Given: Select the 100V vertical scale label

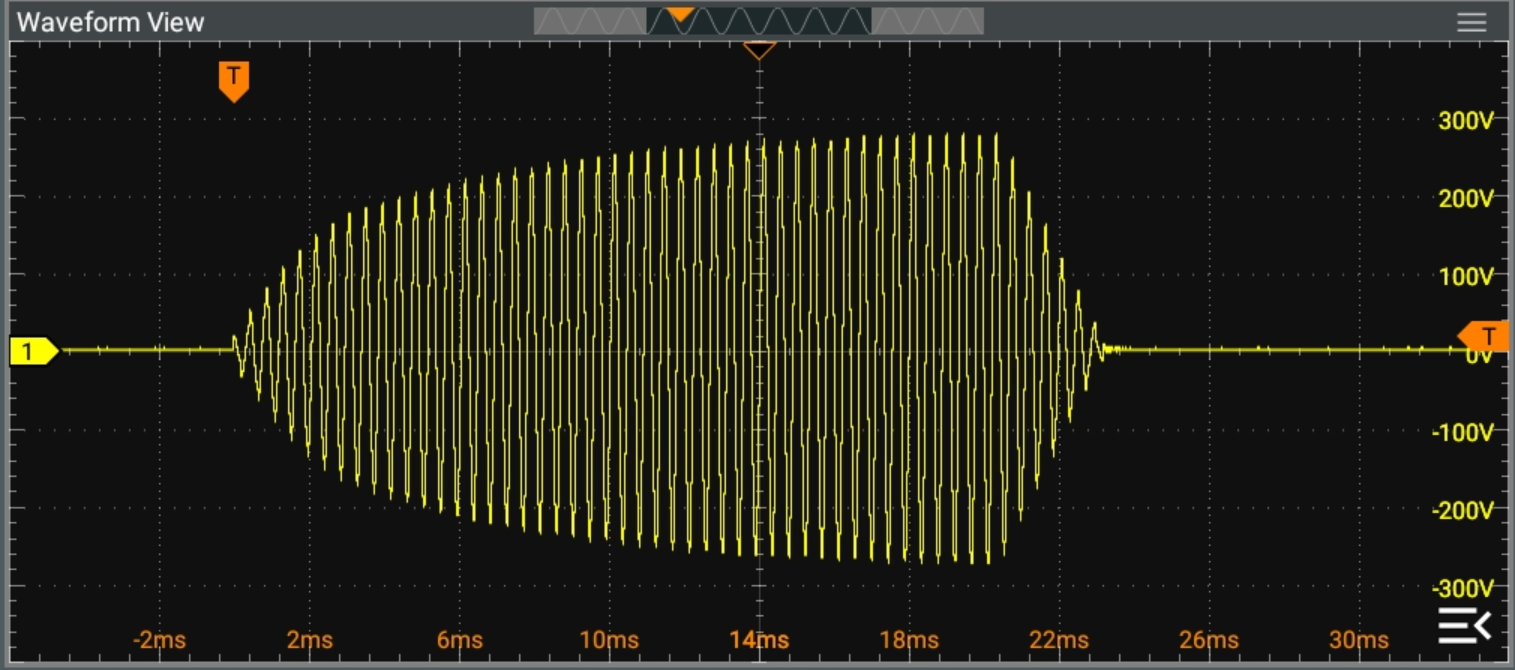Looking at the screenshot, I should tap(1465, 276).
